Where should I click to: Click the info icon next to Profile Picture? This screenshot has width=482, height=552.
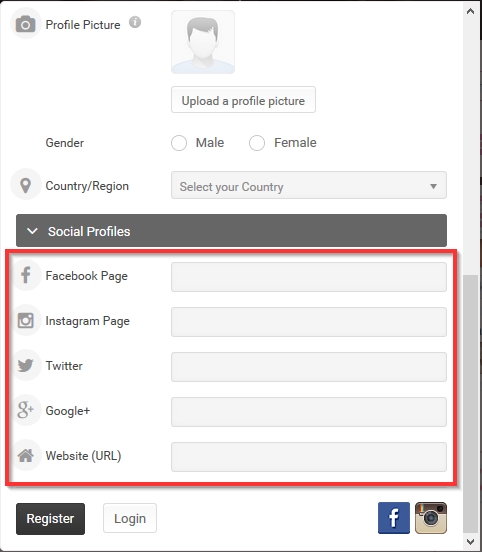point(135,22)
